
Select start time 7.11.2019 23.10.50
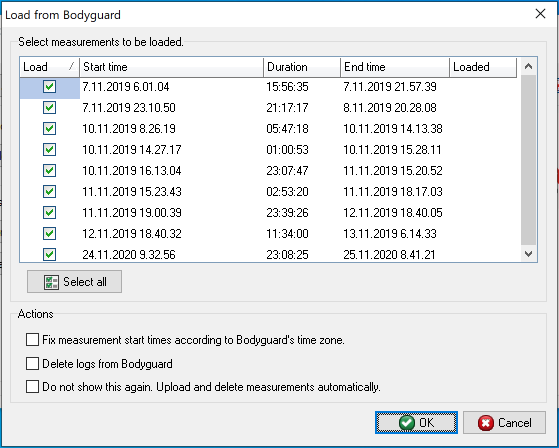(129, 108)
